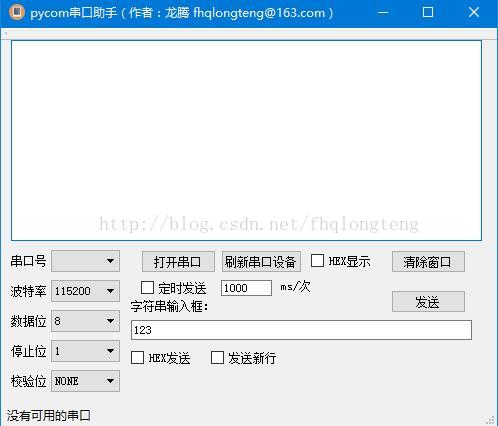Viewport: 498px width, 426px height.
Task: Open the 校验位 NONE parity dropdown
Action: (85, 381)
